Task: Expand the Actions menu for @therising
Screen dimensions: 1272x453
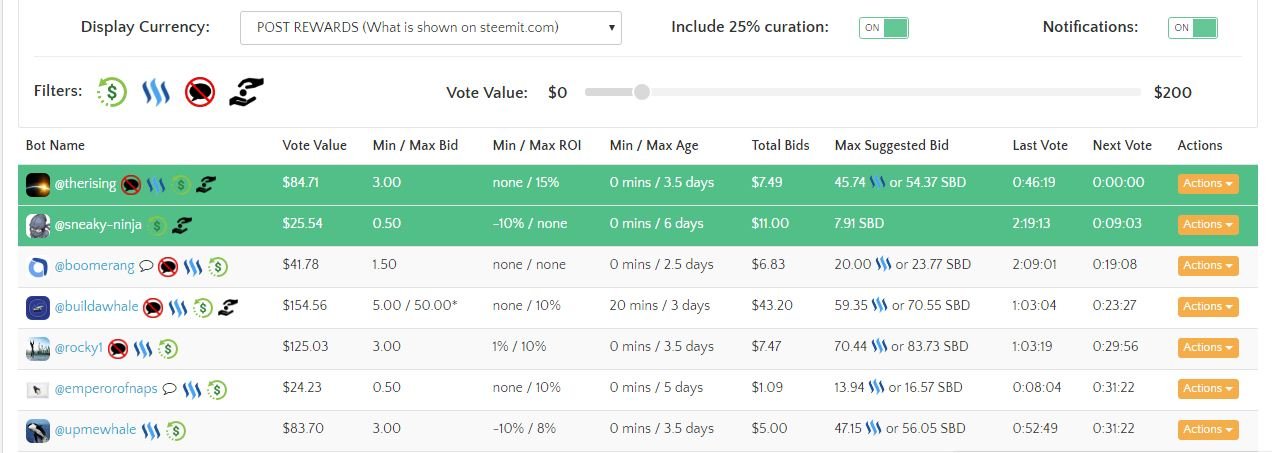Action: 1208,184
